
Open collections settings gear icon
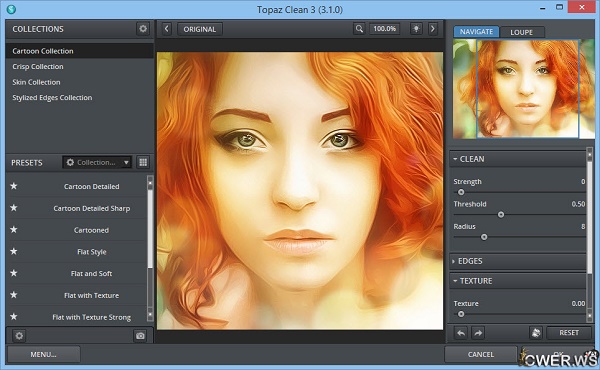143,29
